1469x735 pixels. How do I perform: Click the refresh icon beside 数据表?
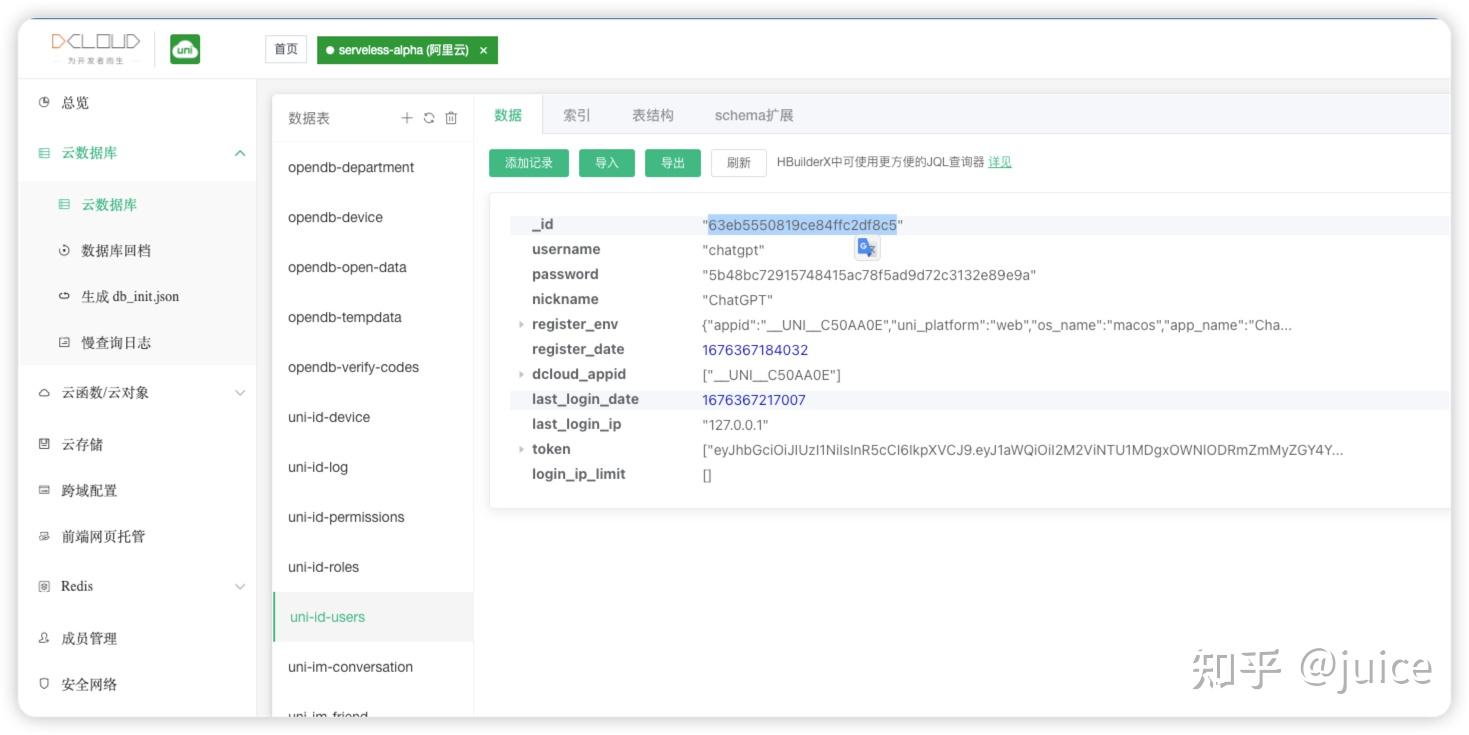(x=429, y=118)
